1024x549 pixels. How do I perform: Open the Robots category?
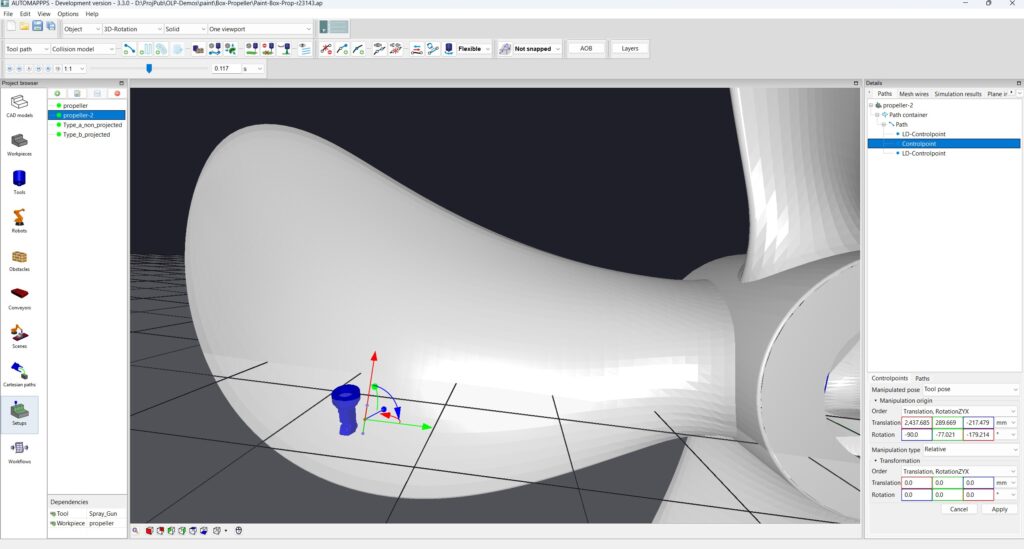pyautogui.click(x=19, y=221)
